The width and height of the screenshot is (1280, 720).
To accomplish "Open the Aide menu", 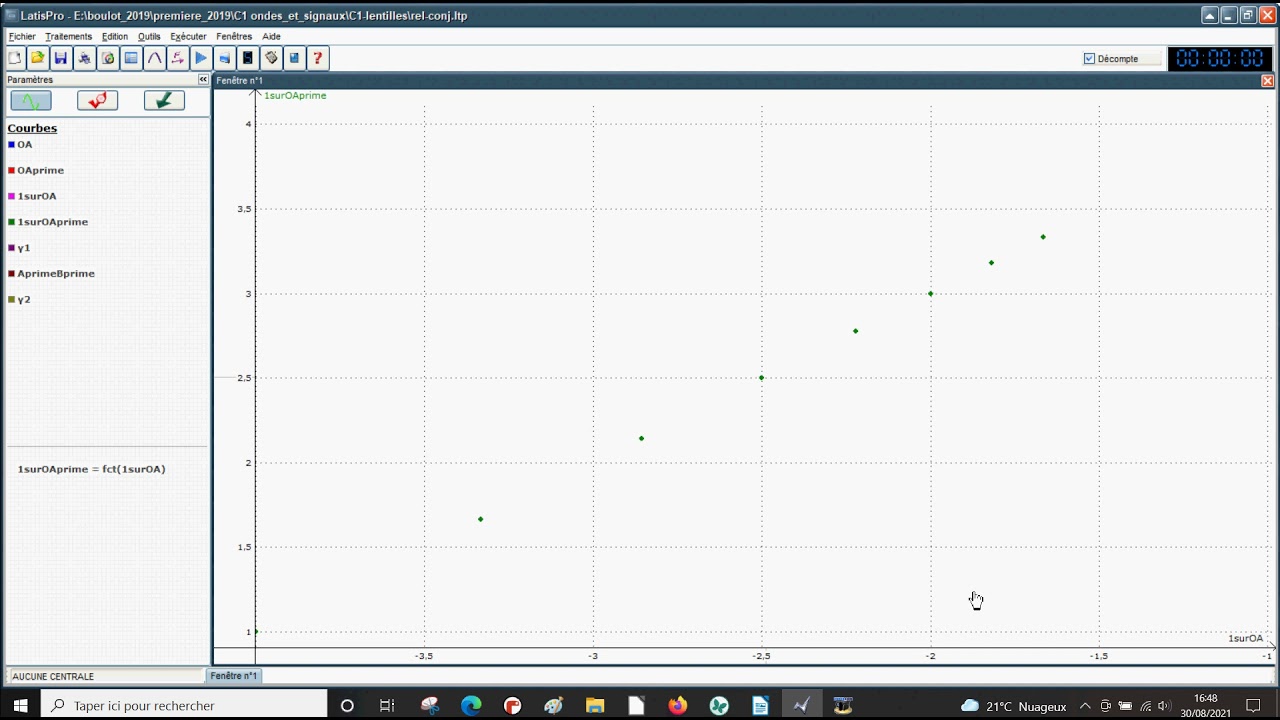I will pyautogui.click(x=271, y=36).
